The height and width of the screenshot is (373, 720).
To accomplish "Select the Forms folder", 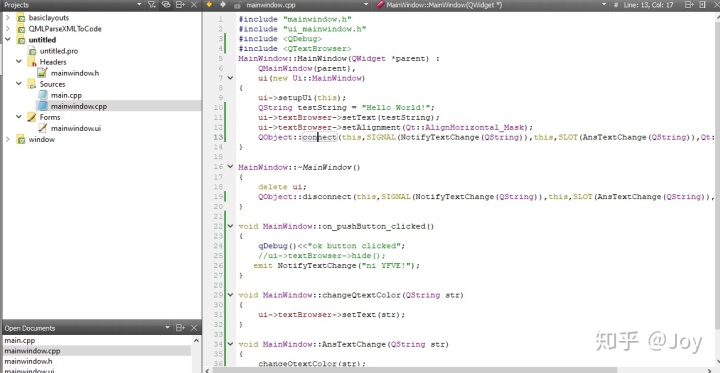I will pyautogui.click(x=50, y=117).
